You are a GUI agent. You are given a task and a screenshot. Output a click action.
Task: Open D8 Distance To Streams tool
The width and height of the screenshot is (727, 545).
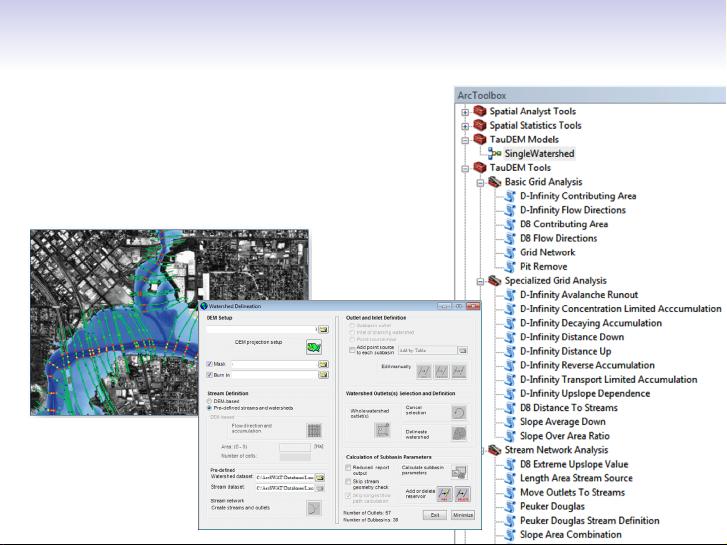click(x=568, y=408)
